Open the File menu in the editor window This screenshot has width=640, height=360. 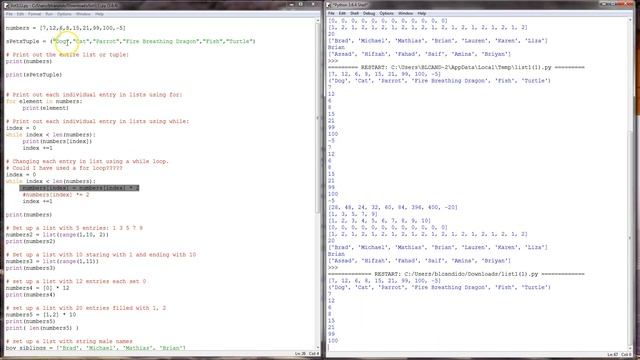(9, 14)
